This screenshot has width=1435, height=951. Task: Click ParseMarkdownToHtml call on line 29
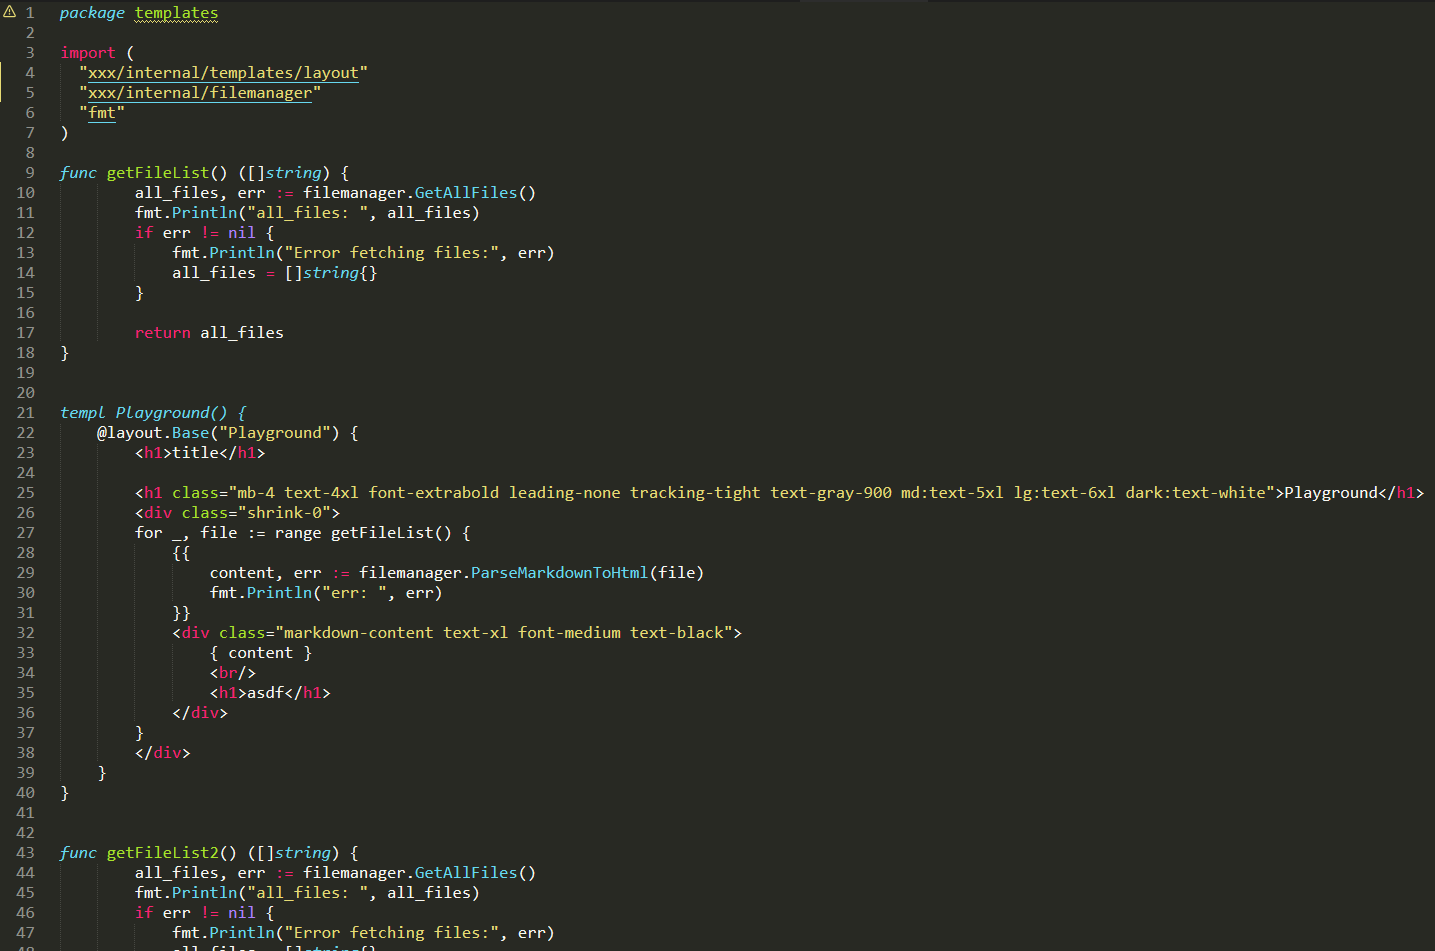[x=560, y=573]
